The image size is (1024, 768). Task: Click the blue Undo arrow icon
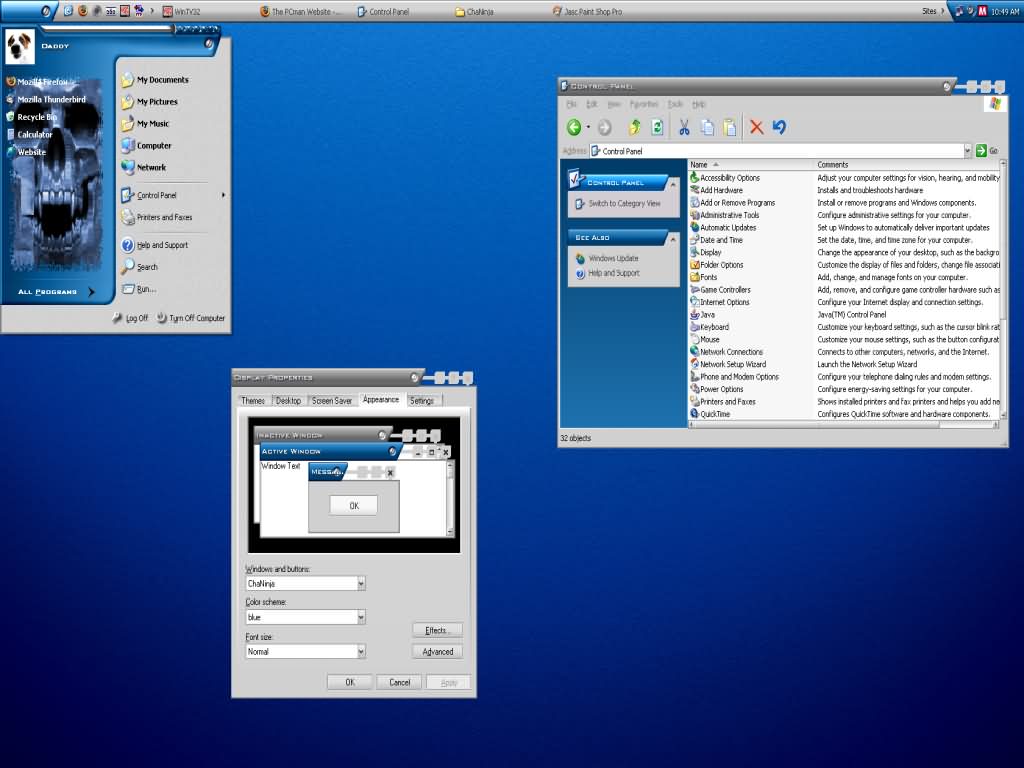tap(779, 127)
